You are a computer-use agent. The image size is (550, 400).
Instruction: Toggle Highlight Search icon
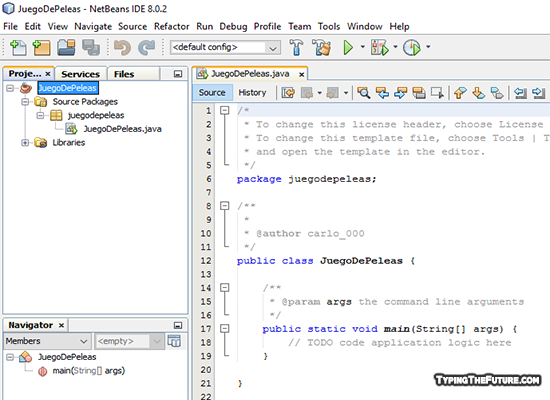click(419, 93)
